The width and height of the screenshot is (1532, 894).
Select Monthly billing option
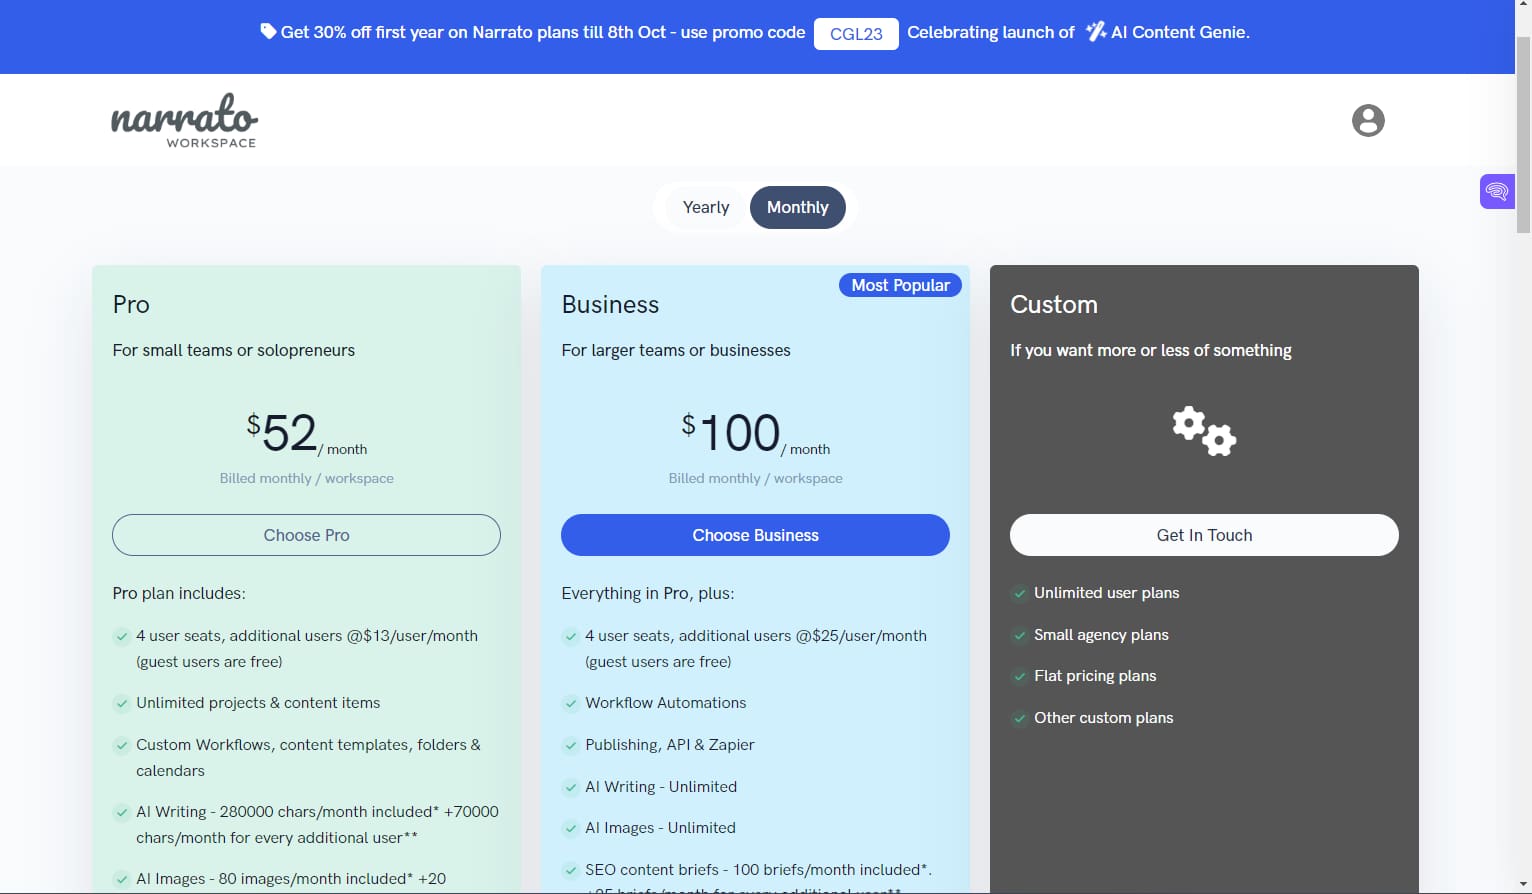click(797, 207)
